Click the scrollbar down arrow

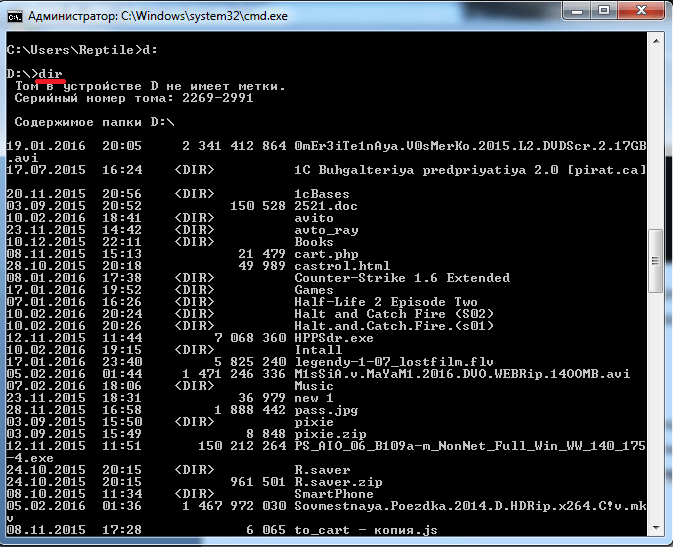[656, 528]
